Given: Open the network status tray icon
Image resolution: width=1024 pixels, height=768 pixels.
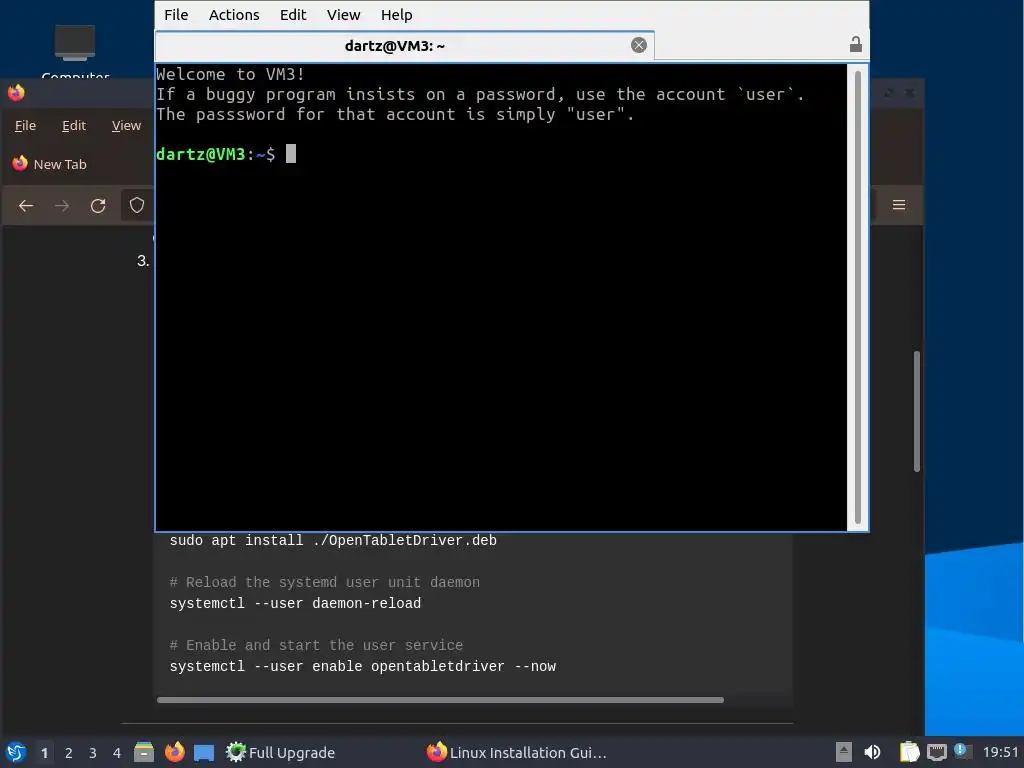Looking at the screenshot, I should 936,752.
